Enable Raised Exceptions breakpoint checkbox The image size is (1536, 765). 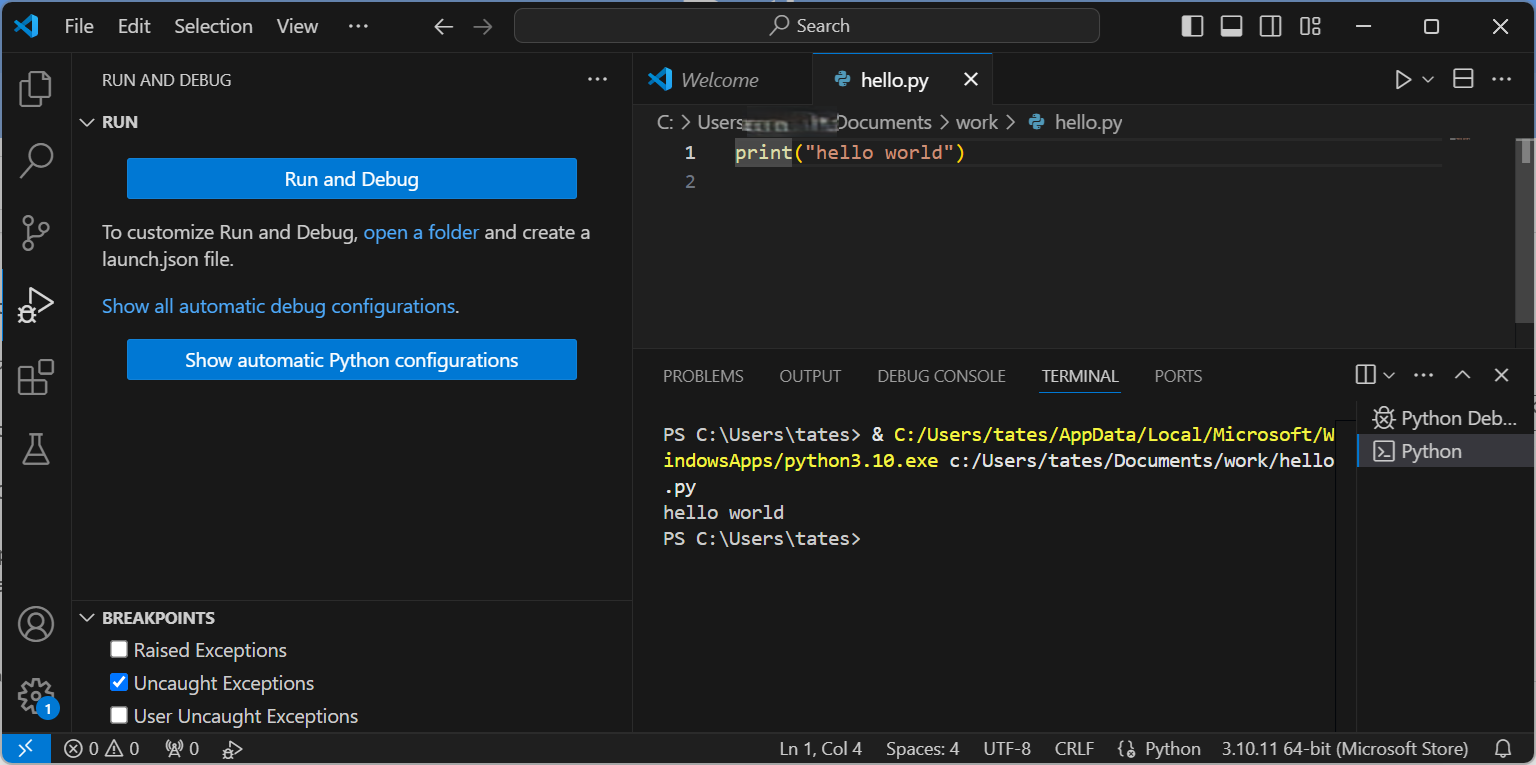coord(119,650)
